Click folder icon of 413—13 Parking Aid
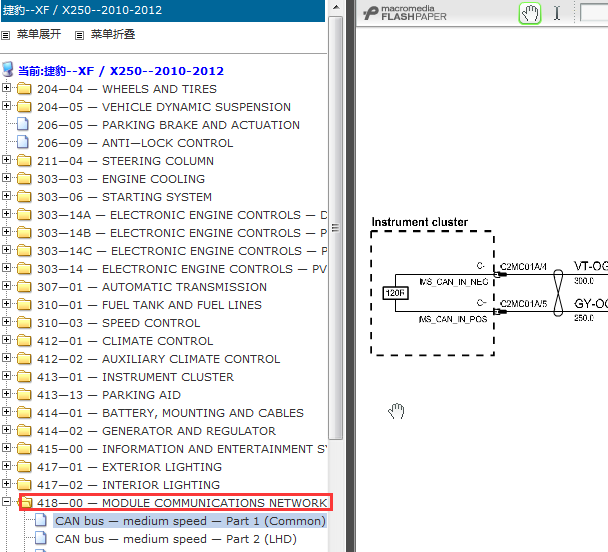608x552 pixels. (x=24, y=394)
